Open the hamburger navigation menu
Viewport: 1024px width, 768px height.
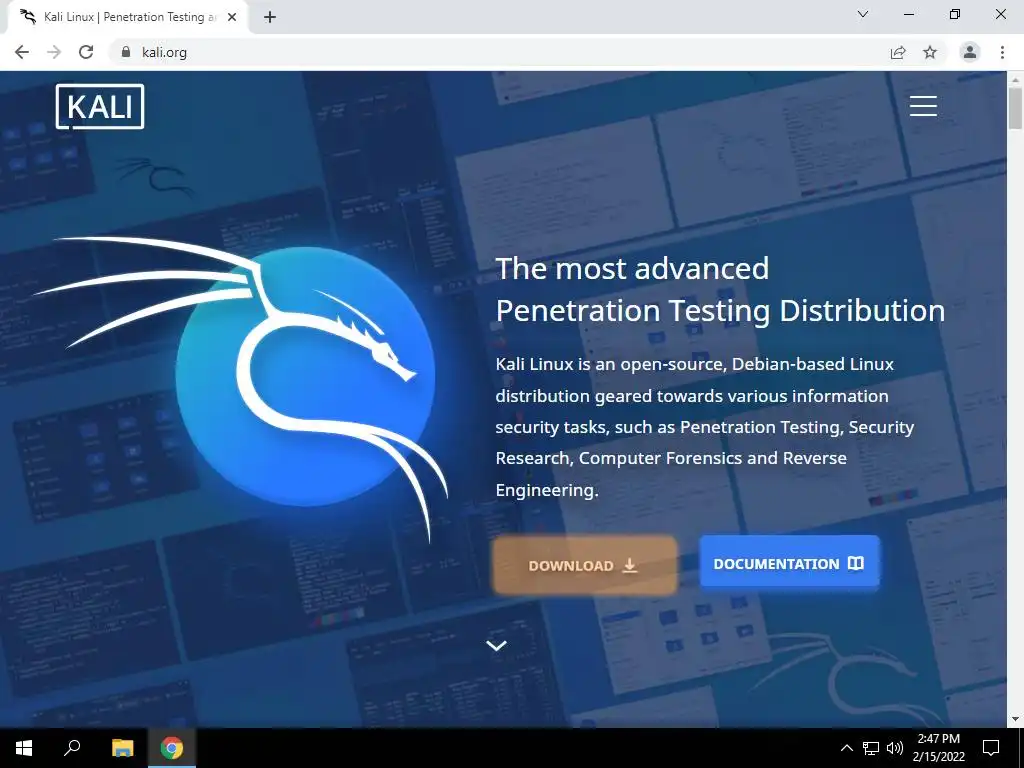[923, 106]
